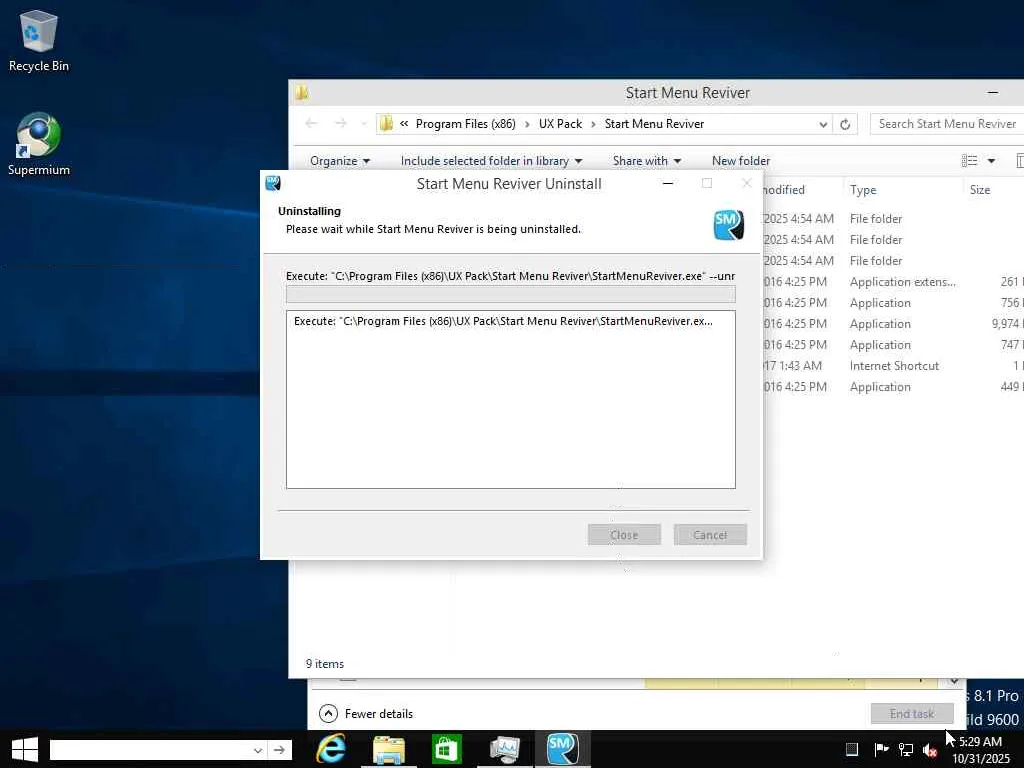Open Include selected folder in library menu
Viewport: 1024px width, 768px height.
(491, 161)
